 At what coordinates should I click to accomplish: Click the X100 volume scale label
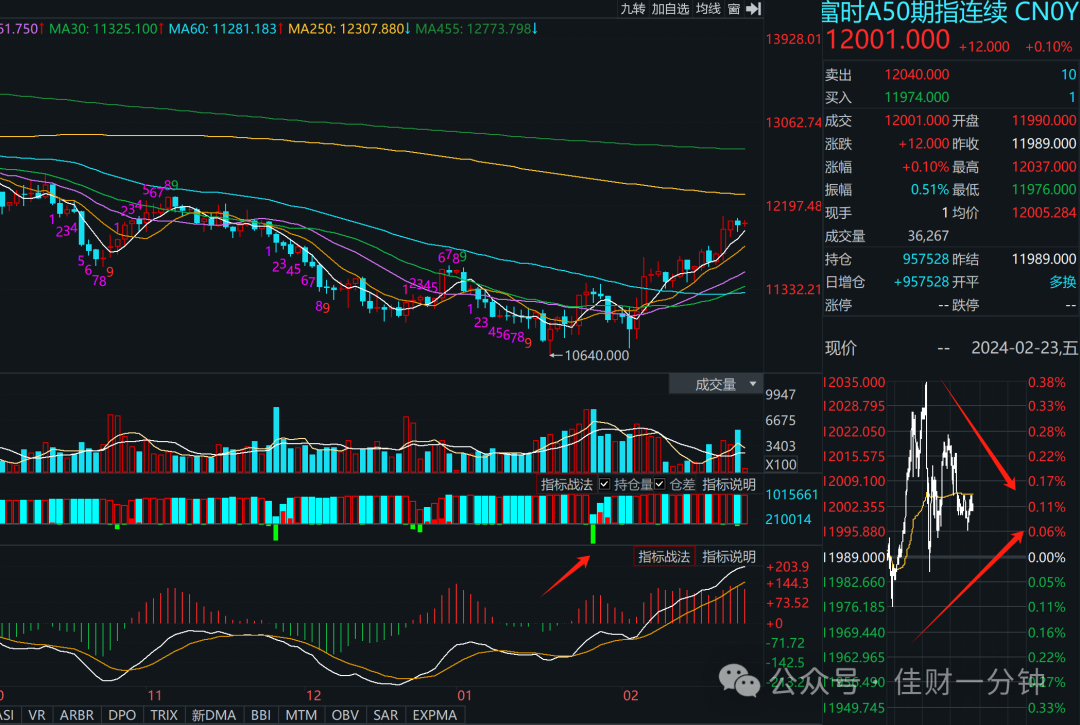point(781,465)
